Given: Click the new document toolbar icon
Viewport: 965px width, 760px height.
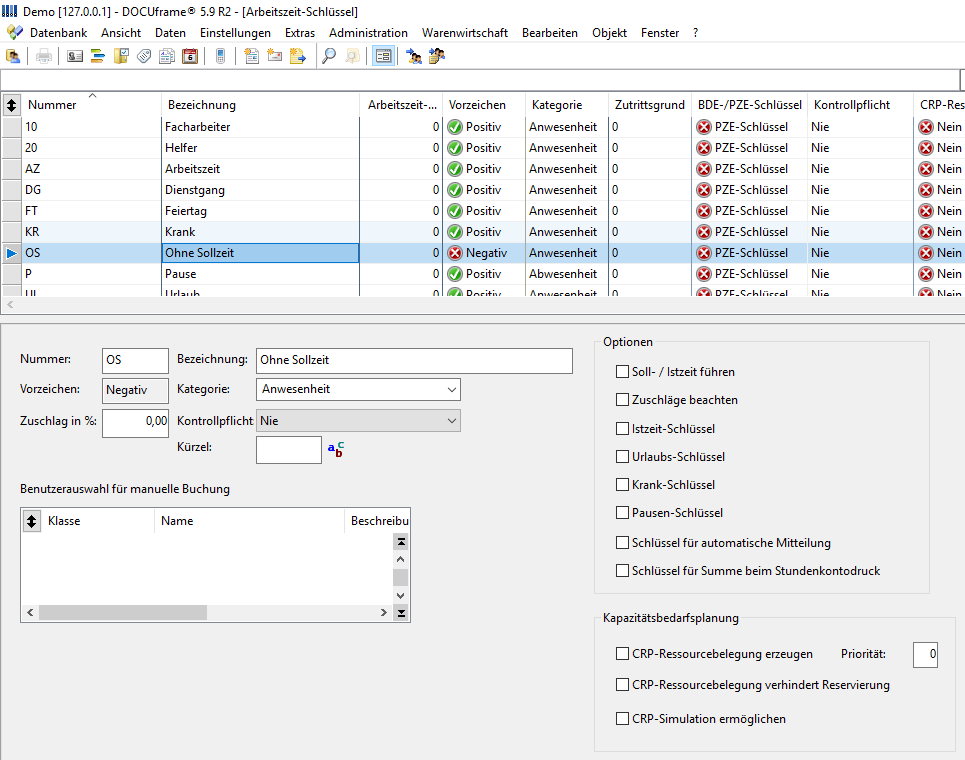Looking at the screenshot, I should click(252, 57).
